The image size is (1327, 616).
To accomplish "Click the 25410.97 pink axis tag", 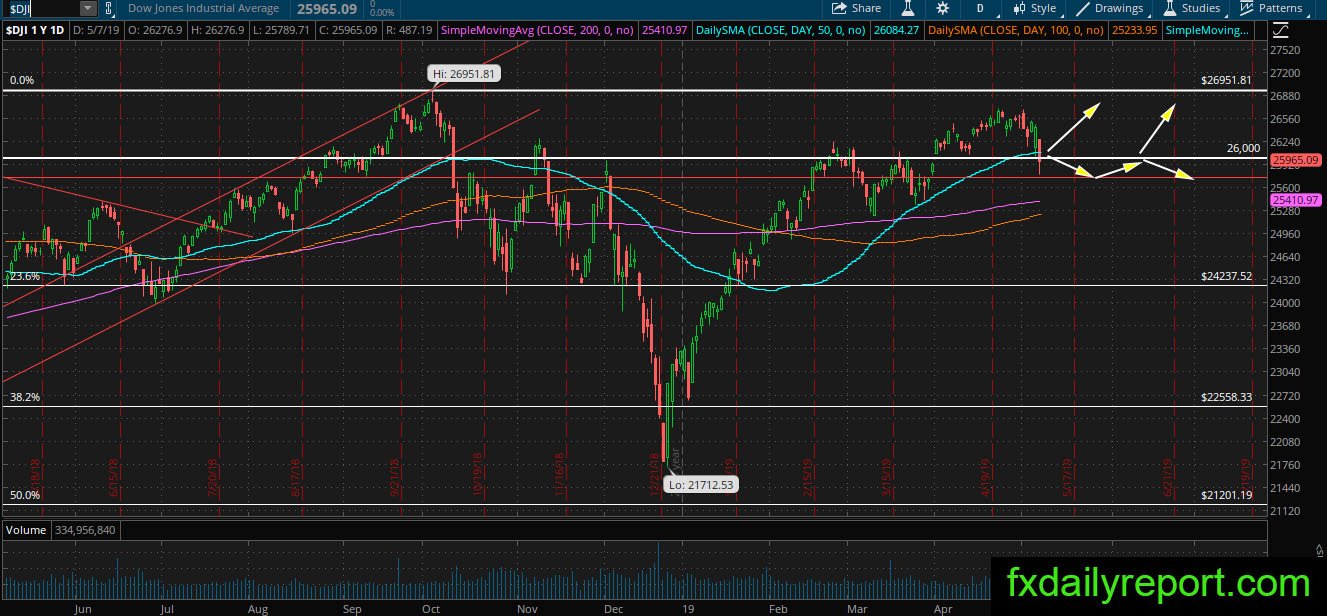I will click(1295, 200).
